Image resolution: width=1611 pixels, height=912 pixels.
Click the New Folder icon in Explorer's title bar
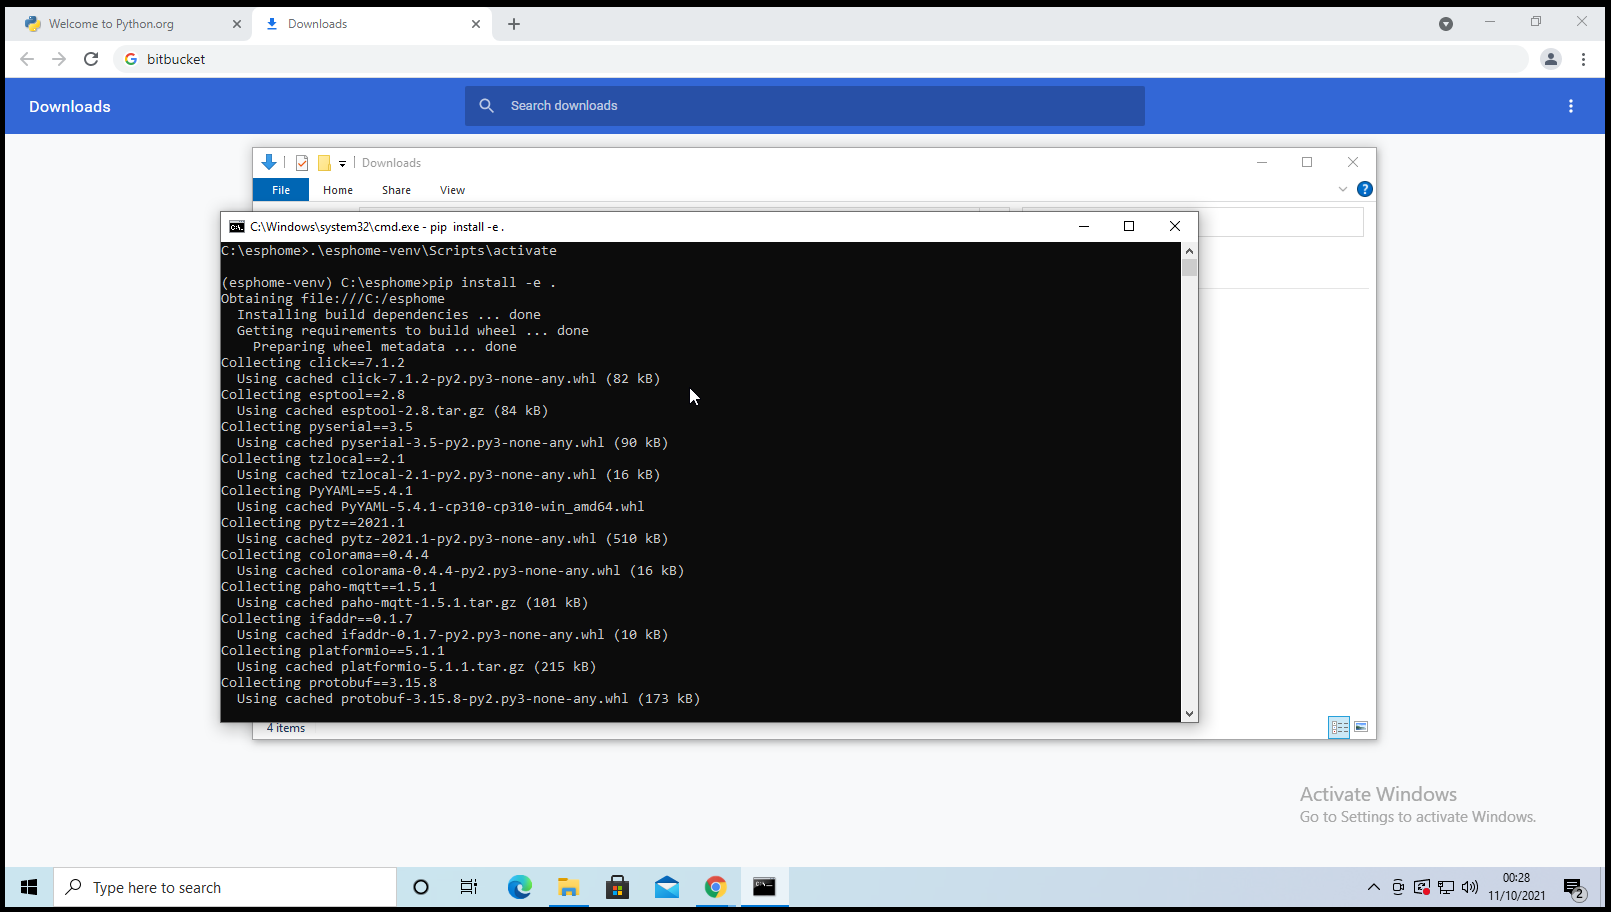(325, 162)
